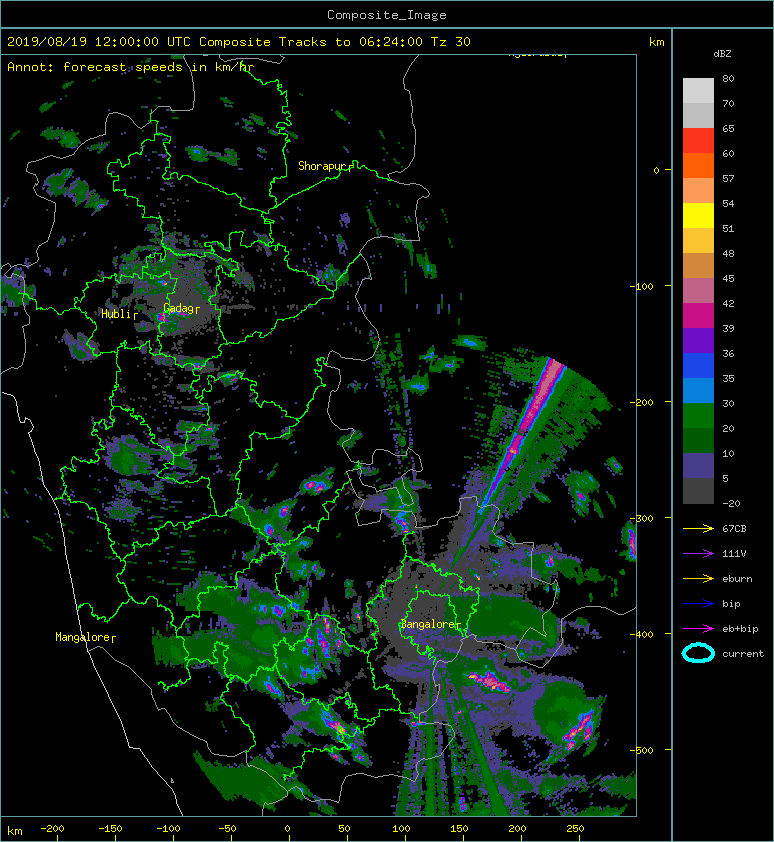Click the blue 36 dBZ swatch

coord(698,365)
